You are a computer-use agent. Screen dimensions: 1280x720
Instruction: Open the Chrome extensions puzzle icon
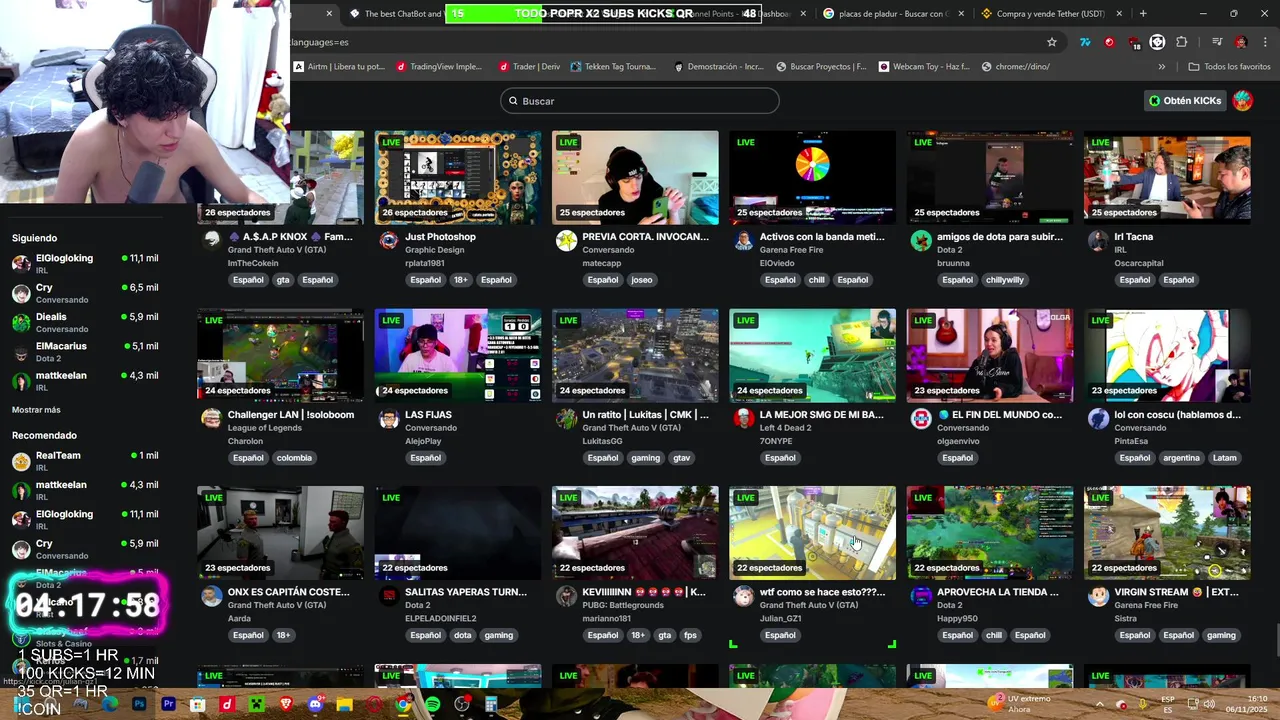(x=1182, y=42)
